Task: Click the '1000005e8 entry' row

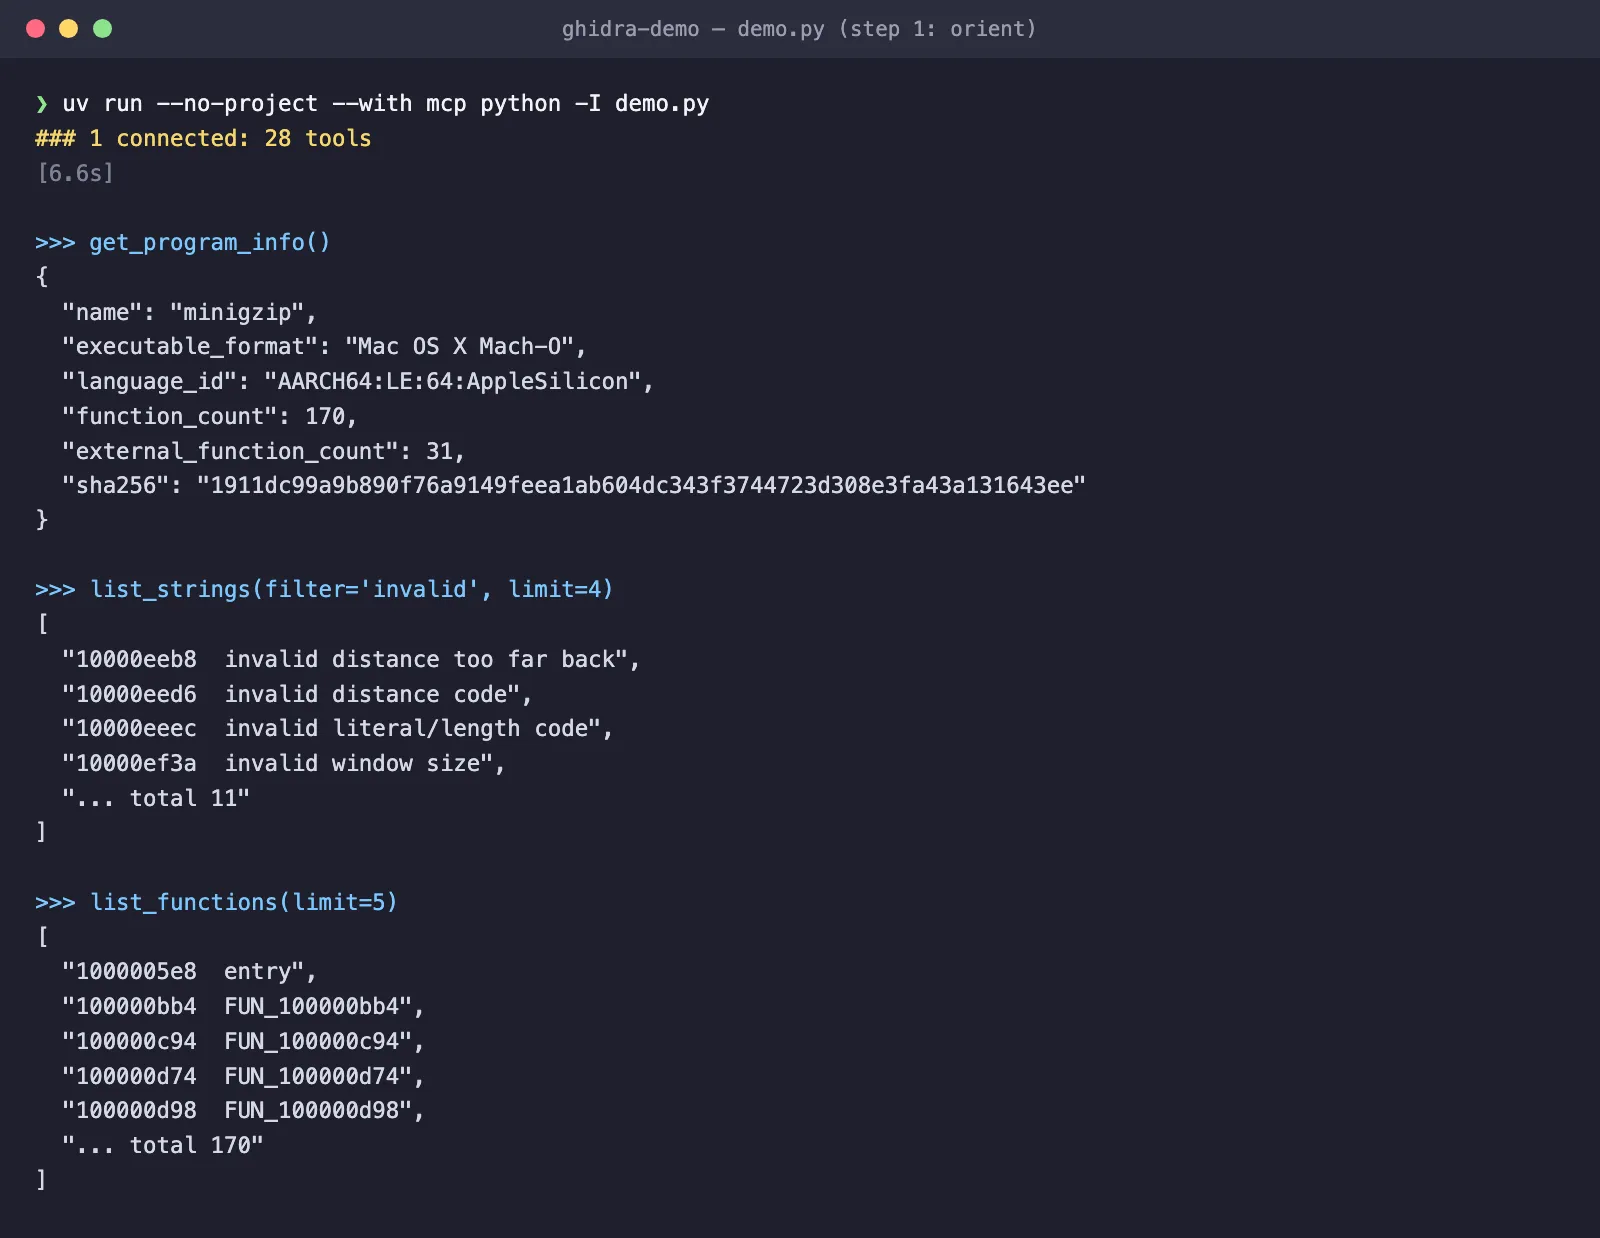Action: click(189, 971)
